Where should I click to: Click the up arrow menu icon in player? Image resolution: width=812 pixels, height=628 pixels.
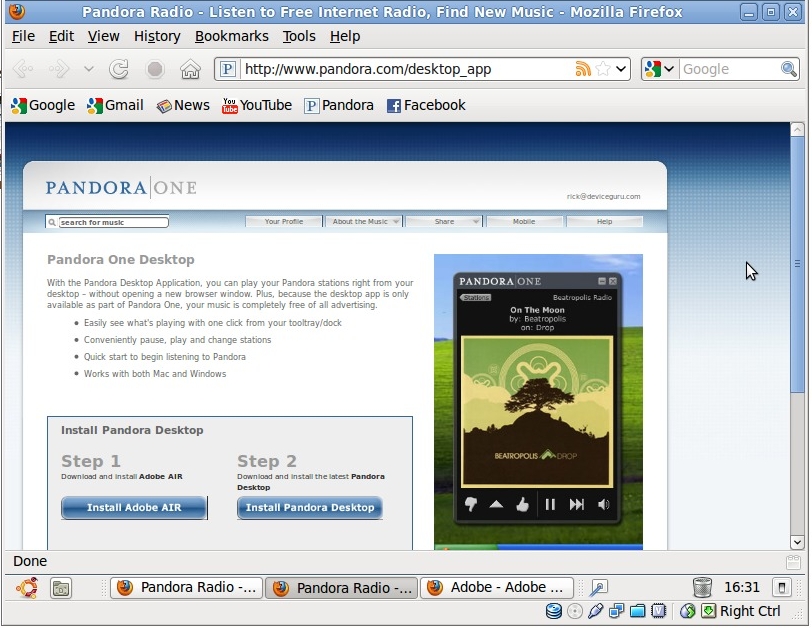click(496, 504)
